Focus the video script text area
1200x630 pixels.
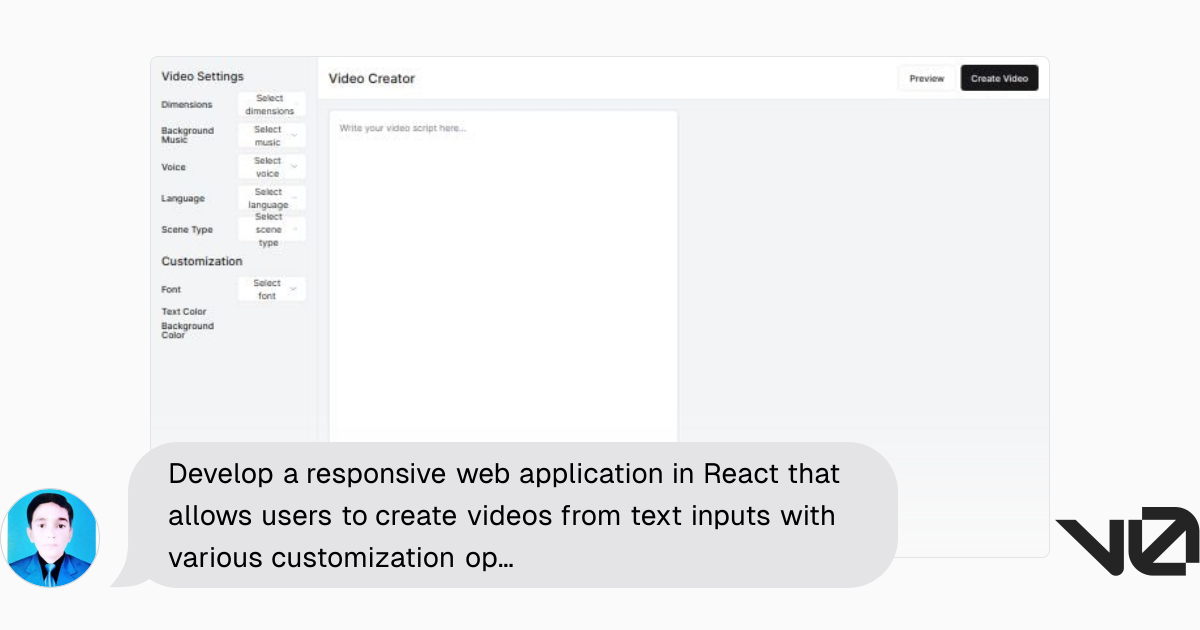pos(503,276)
